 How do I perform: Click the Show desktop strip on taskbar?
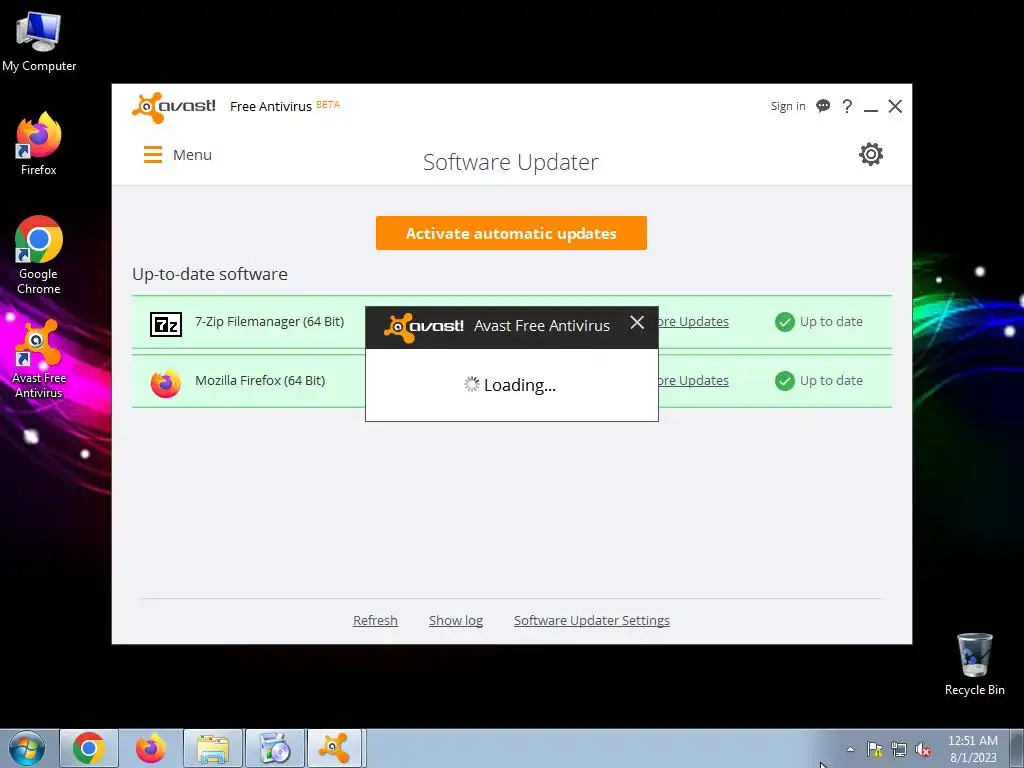pos(1018,748)
